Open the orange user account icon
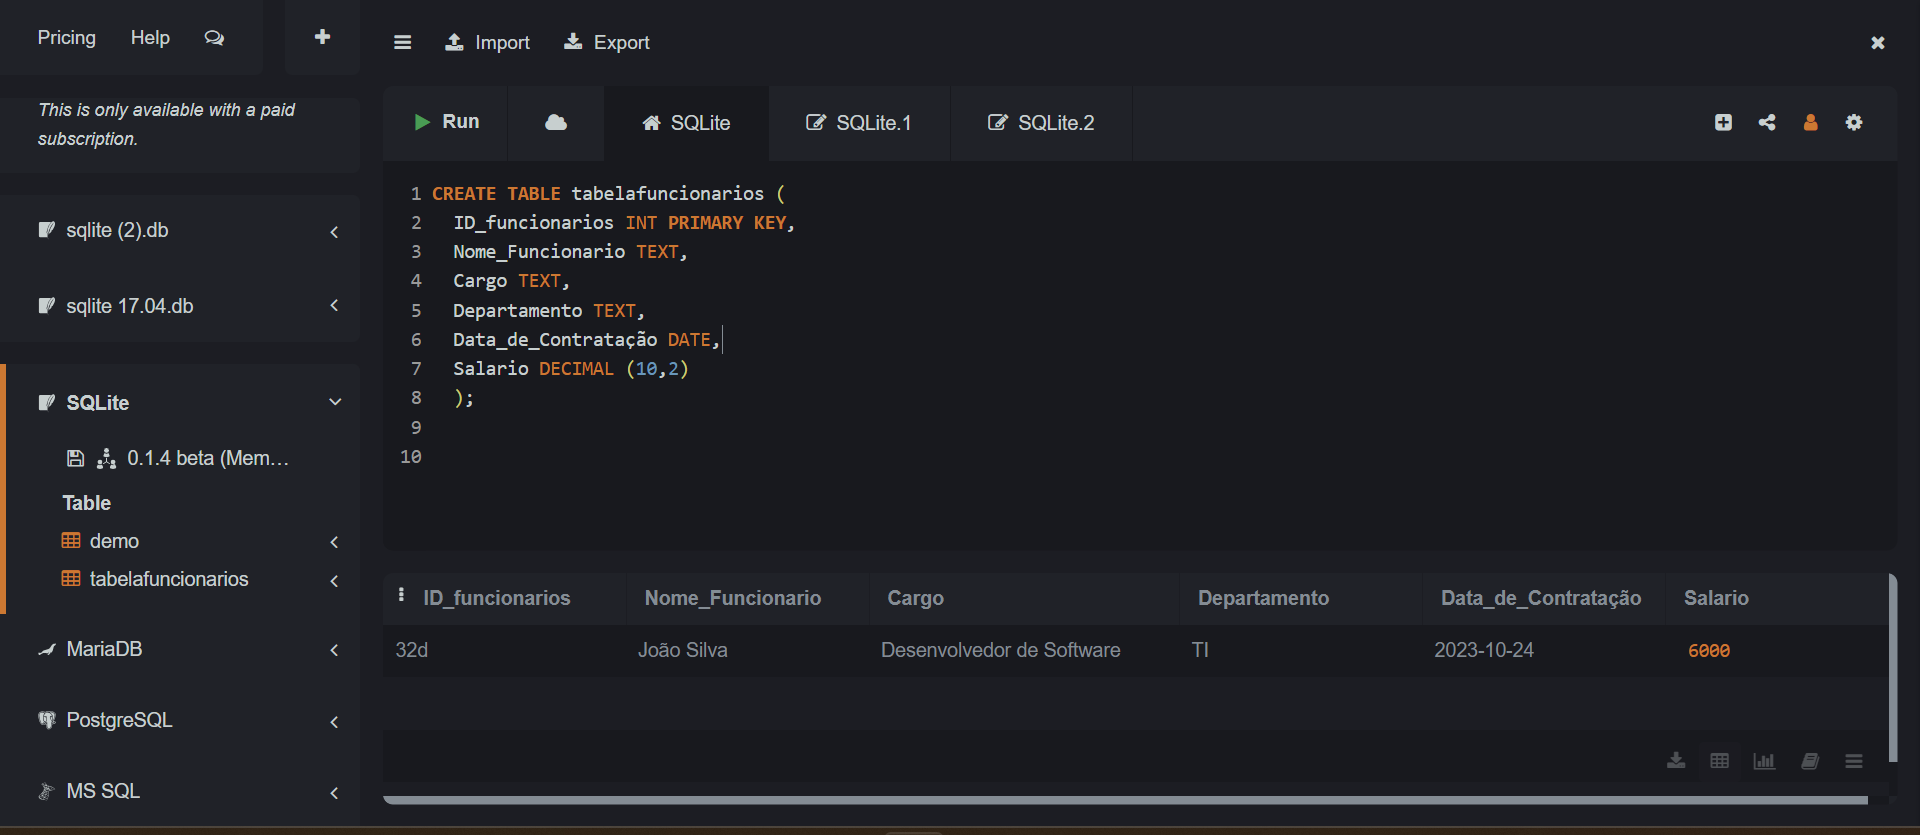1920x835 pixels. point(1810,122)
